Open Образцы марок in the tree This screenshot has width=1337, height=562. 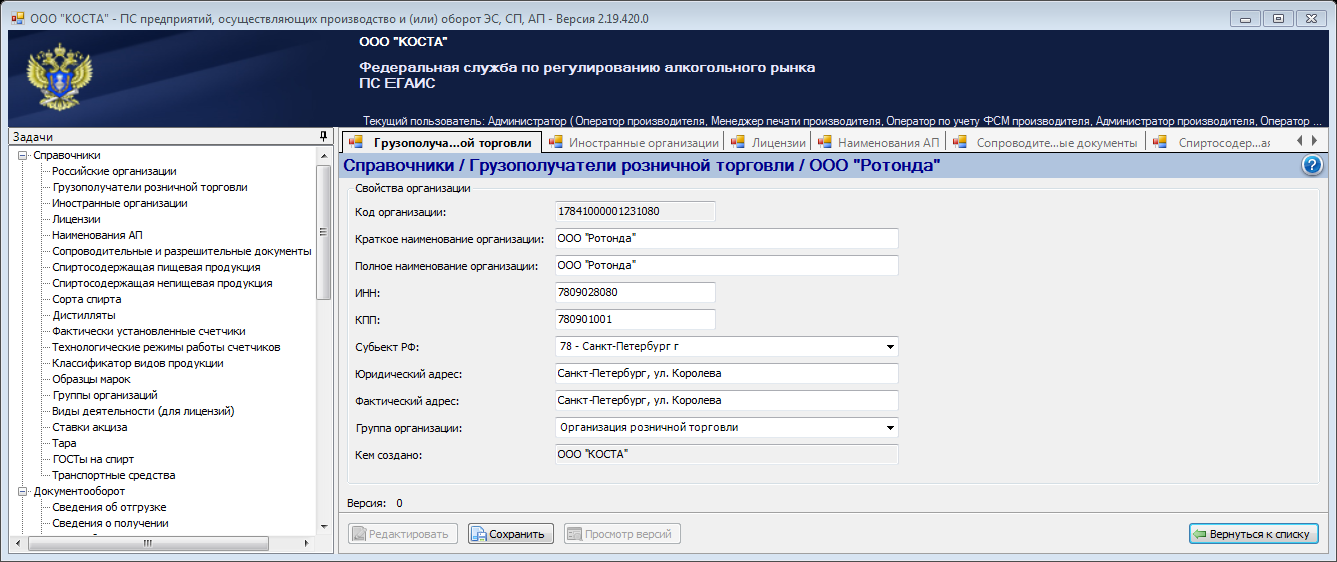point(92,379)
